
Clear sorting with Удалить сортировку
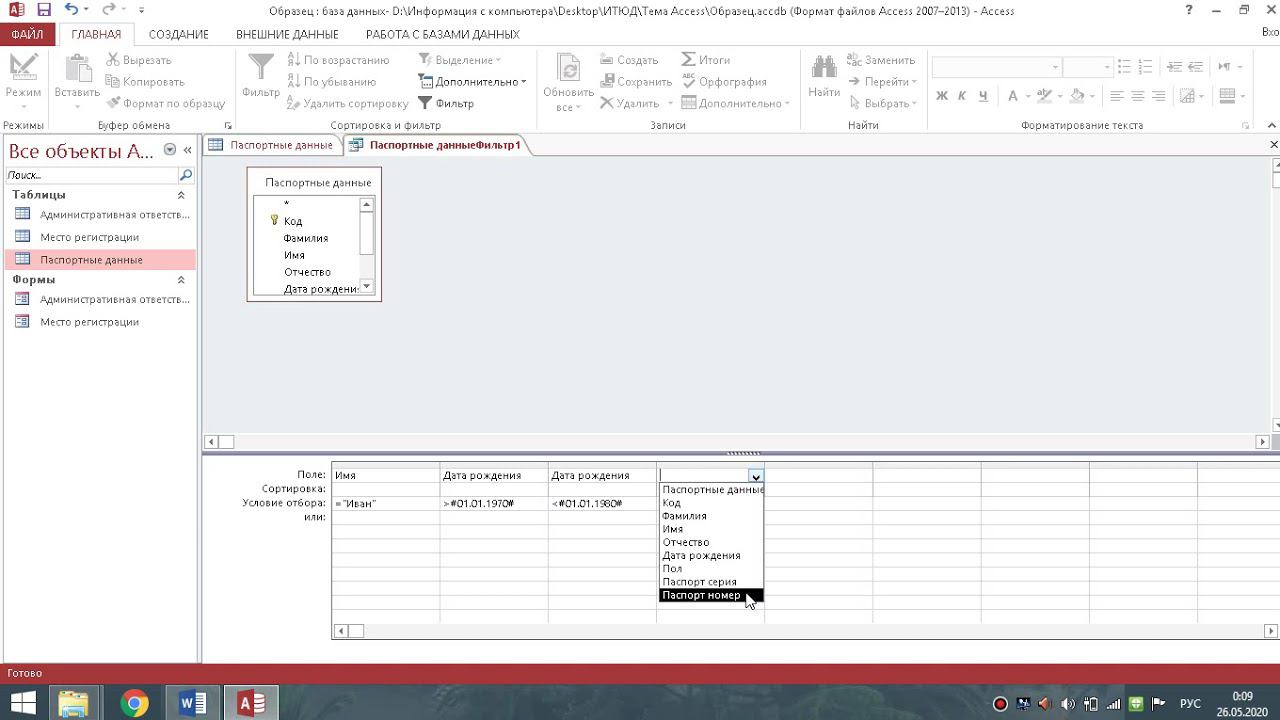(x=347, y=103)
